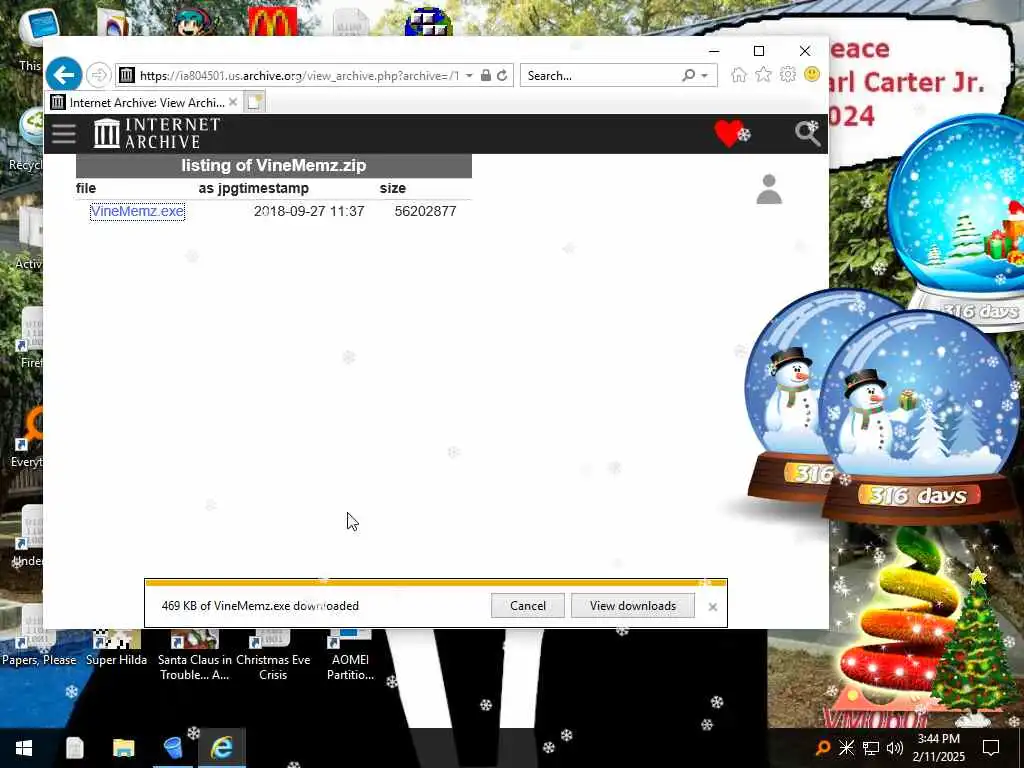Screen dimensions: 1024x768
Task: Click the Internet Archive logo
Action: click(x=157, y=133)
